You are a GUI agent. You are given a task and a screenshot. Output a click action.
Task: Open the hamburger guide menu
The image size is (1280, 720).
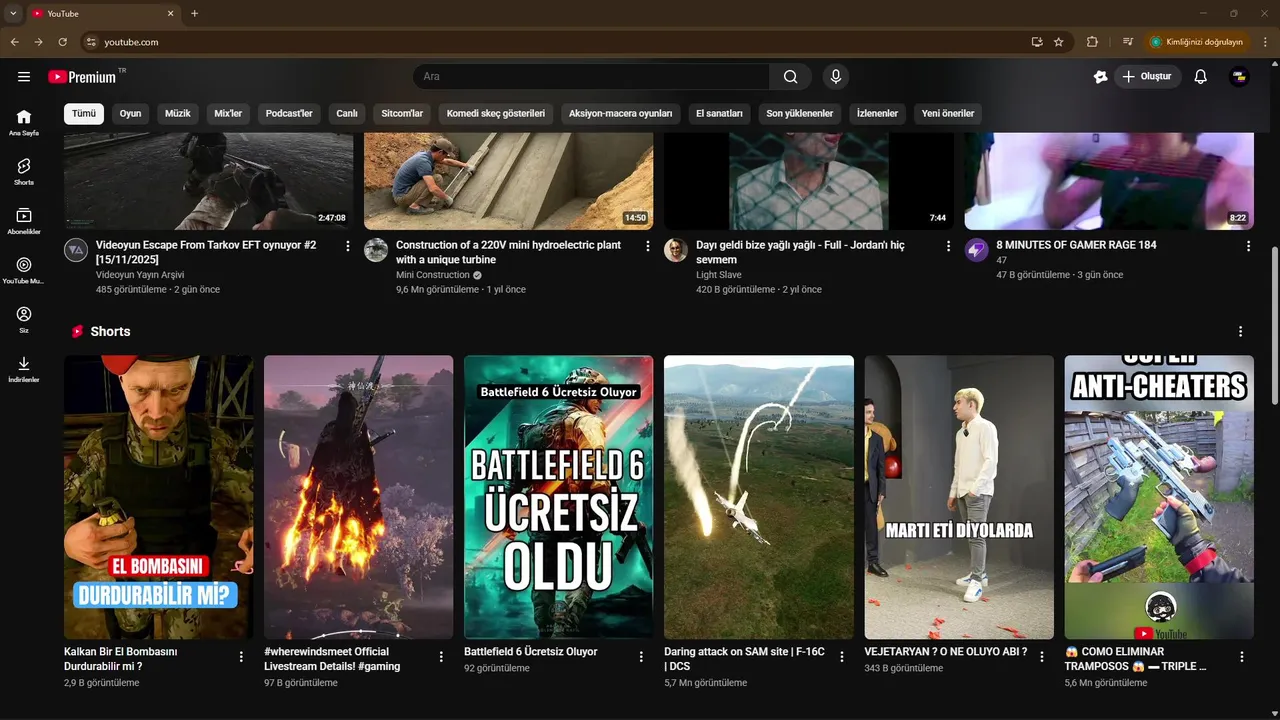[24, 77]
